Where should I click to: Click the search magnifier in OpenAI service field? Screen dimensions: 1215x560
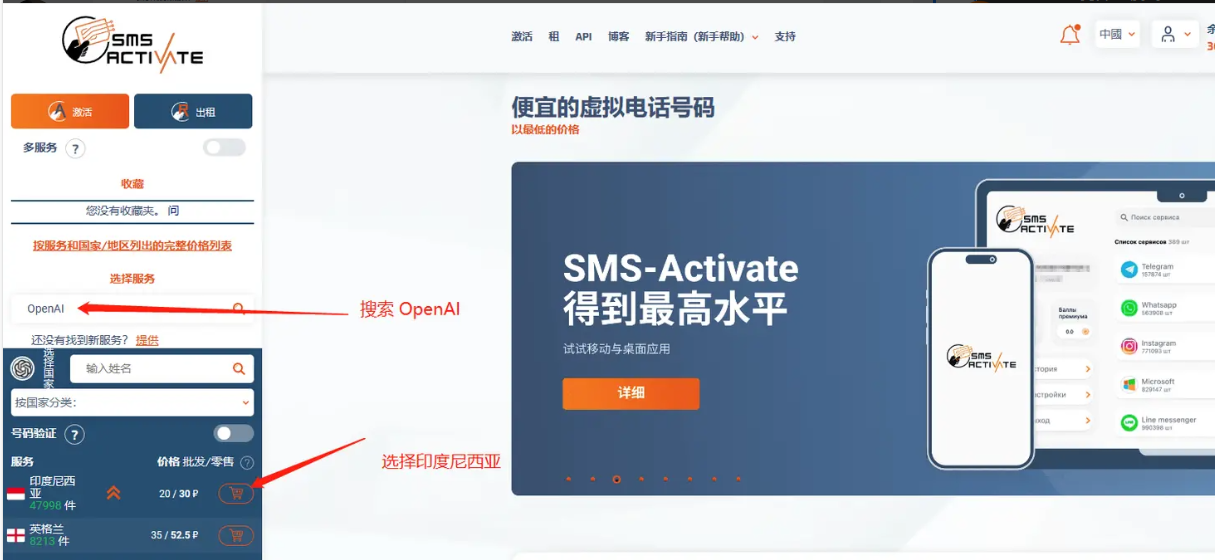(239, 309)
